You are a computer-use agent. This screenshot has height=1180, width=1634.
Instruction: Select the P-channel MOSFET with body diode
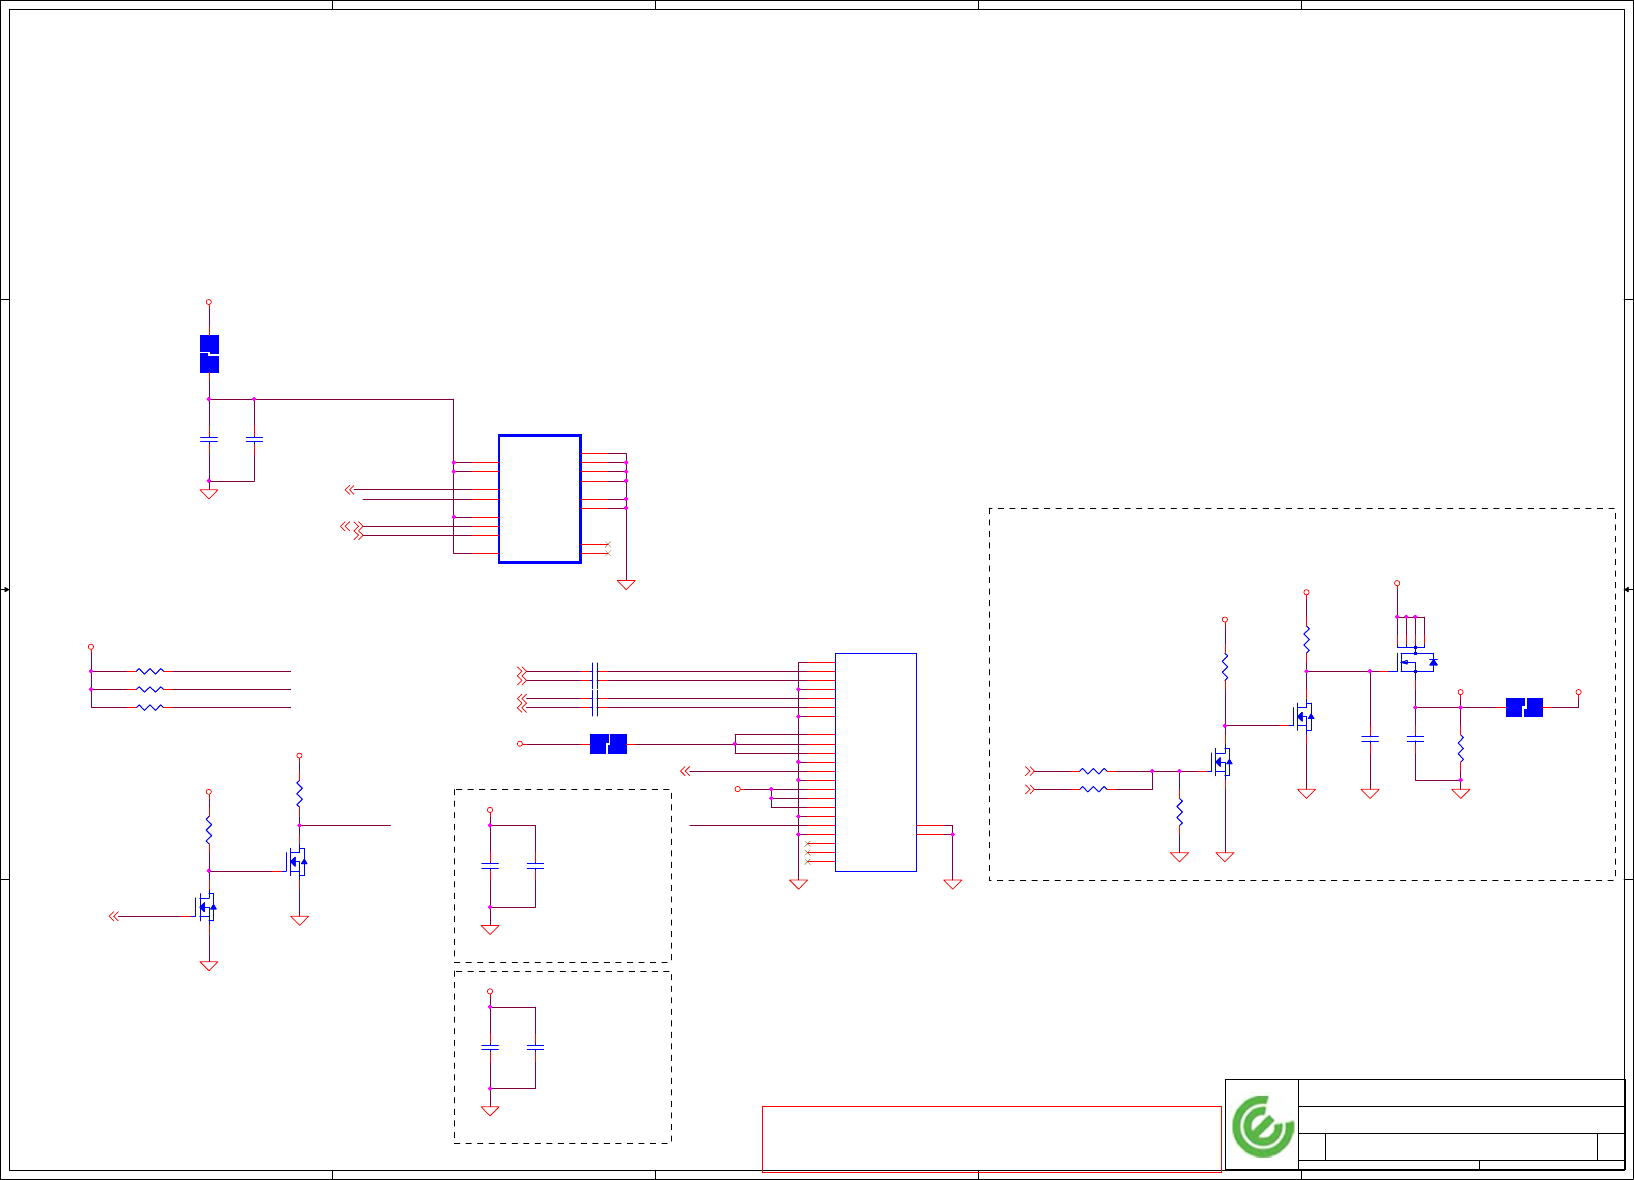(x=1418, y=662)
